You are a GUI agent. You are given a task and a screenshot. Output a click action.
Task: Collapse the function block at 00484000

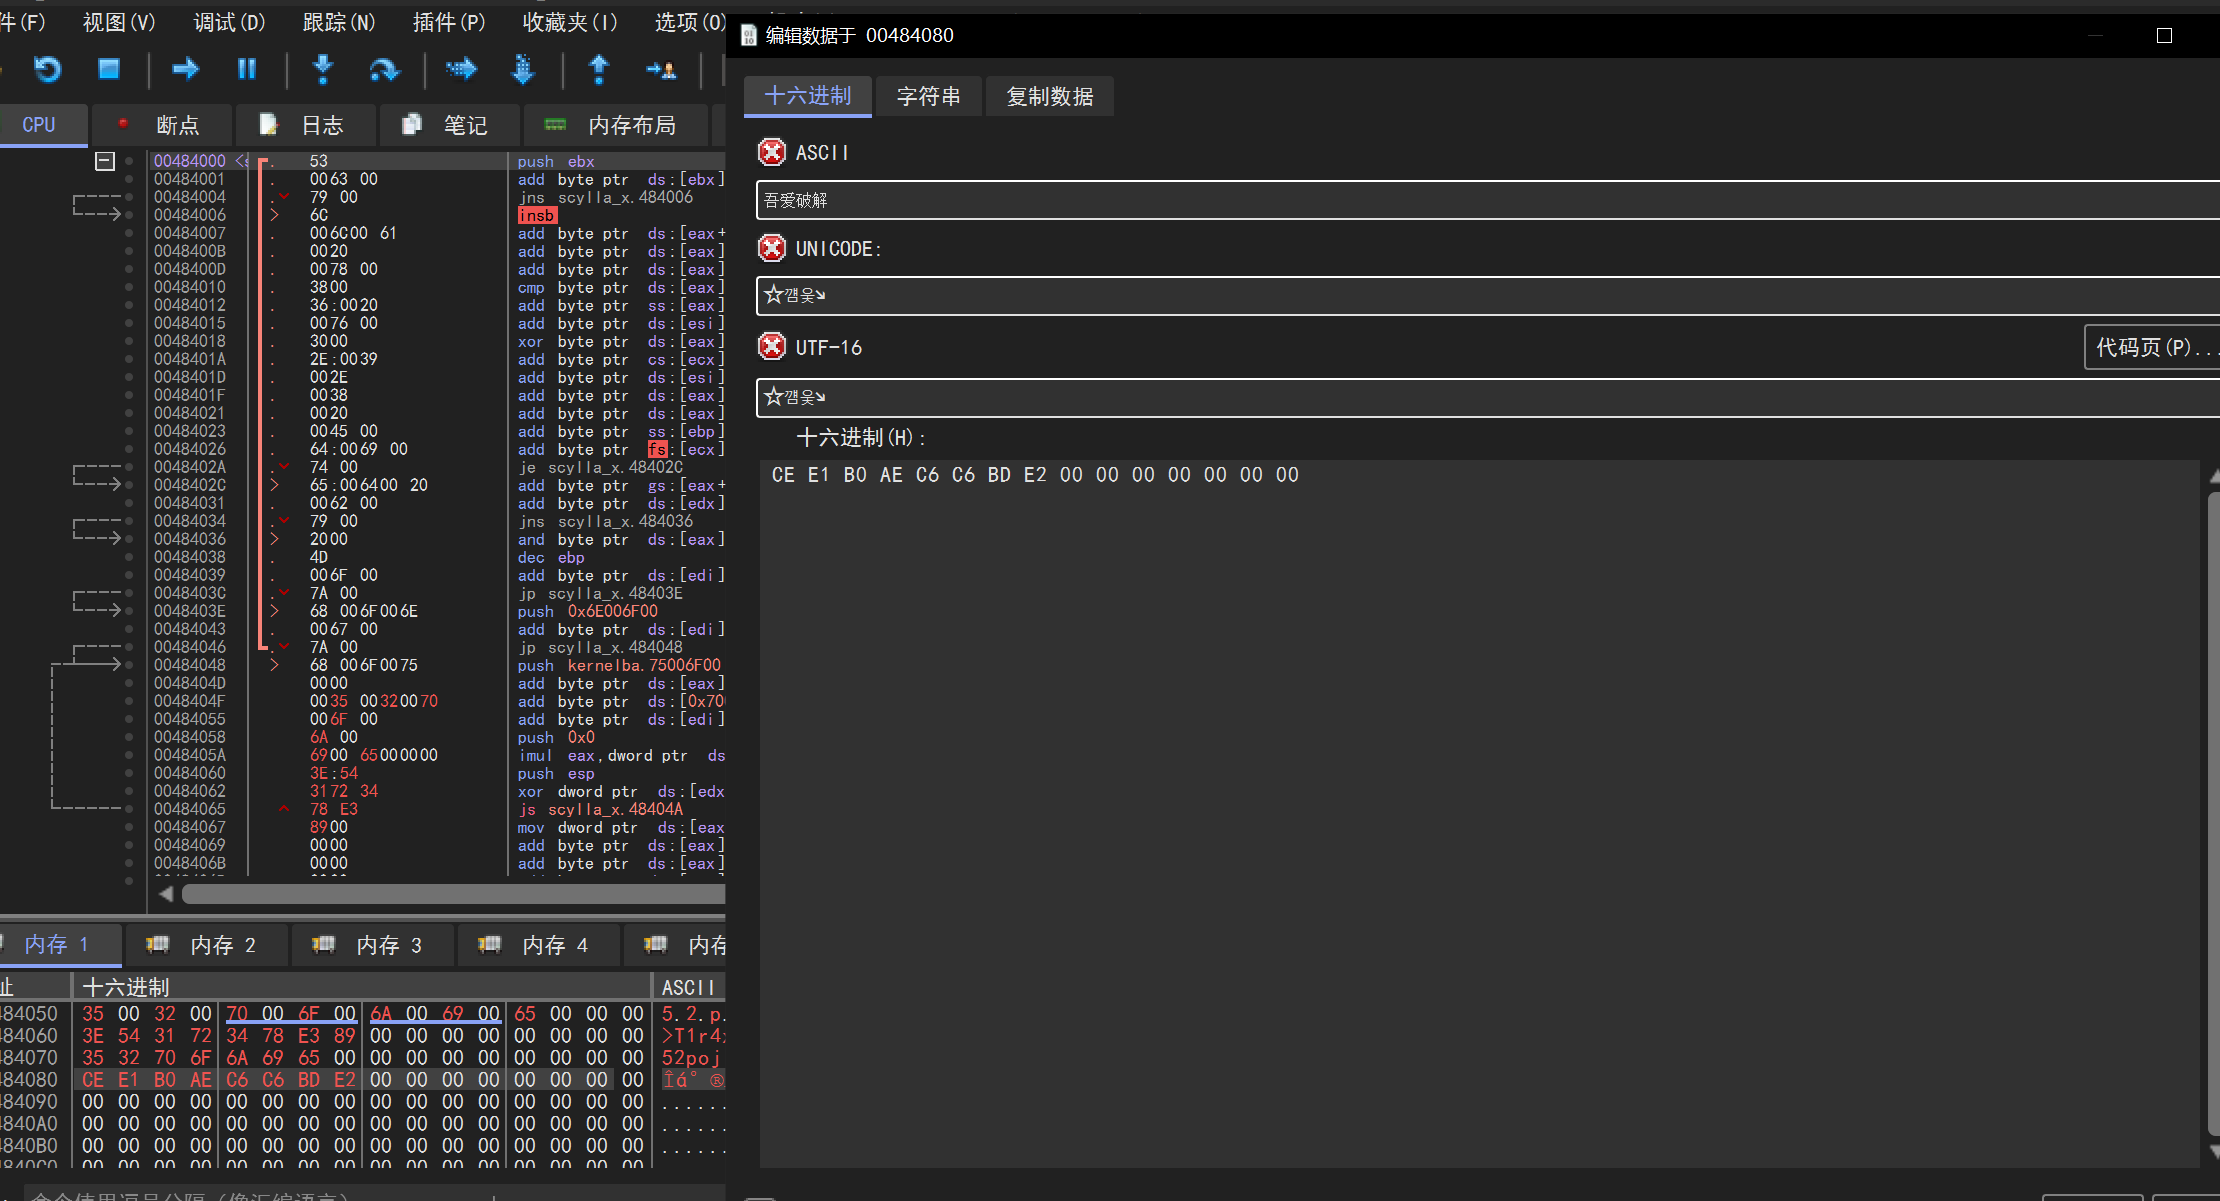[105, 161]
